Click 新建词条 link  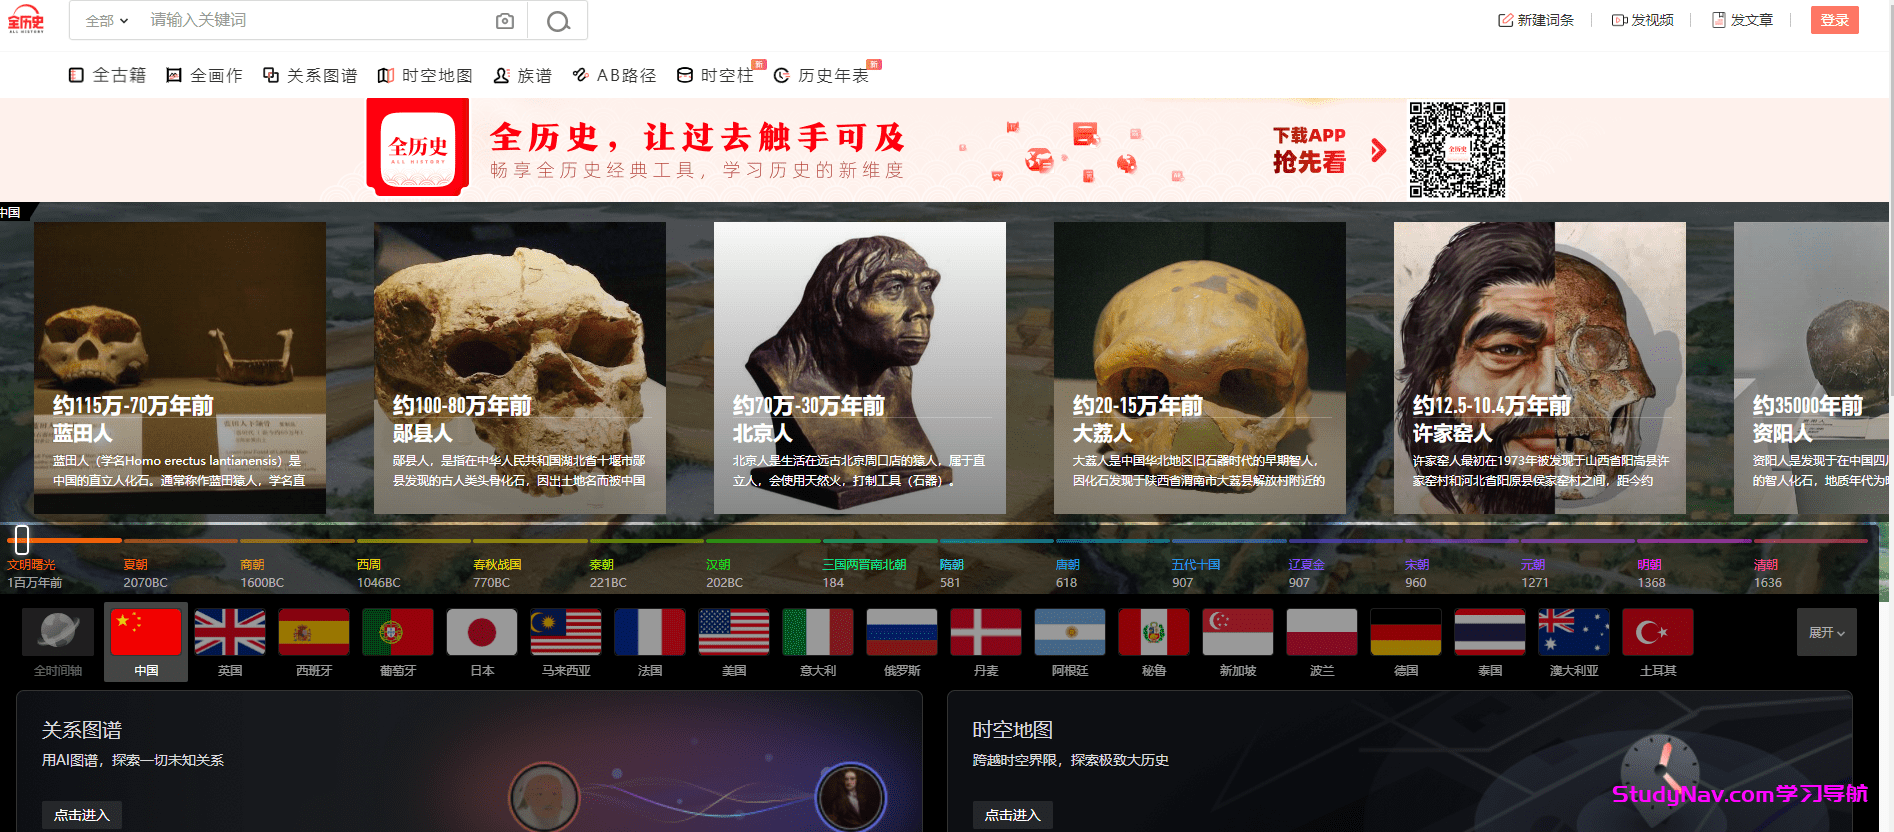coord(1536,20)
